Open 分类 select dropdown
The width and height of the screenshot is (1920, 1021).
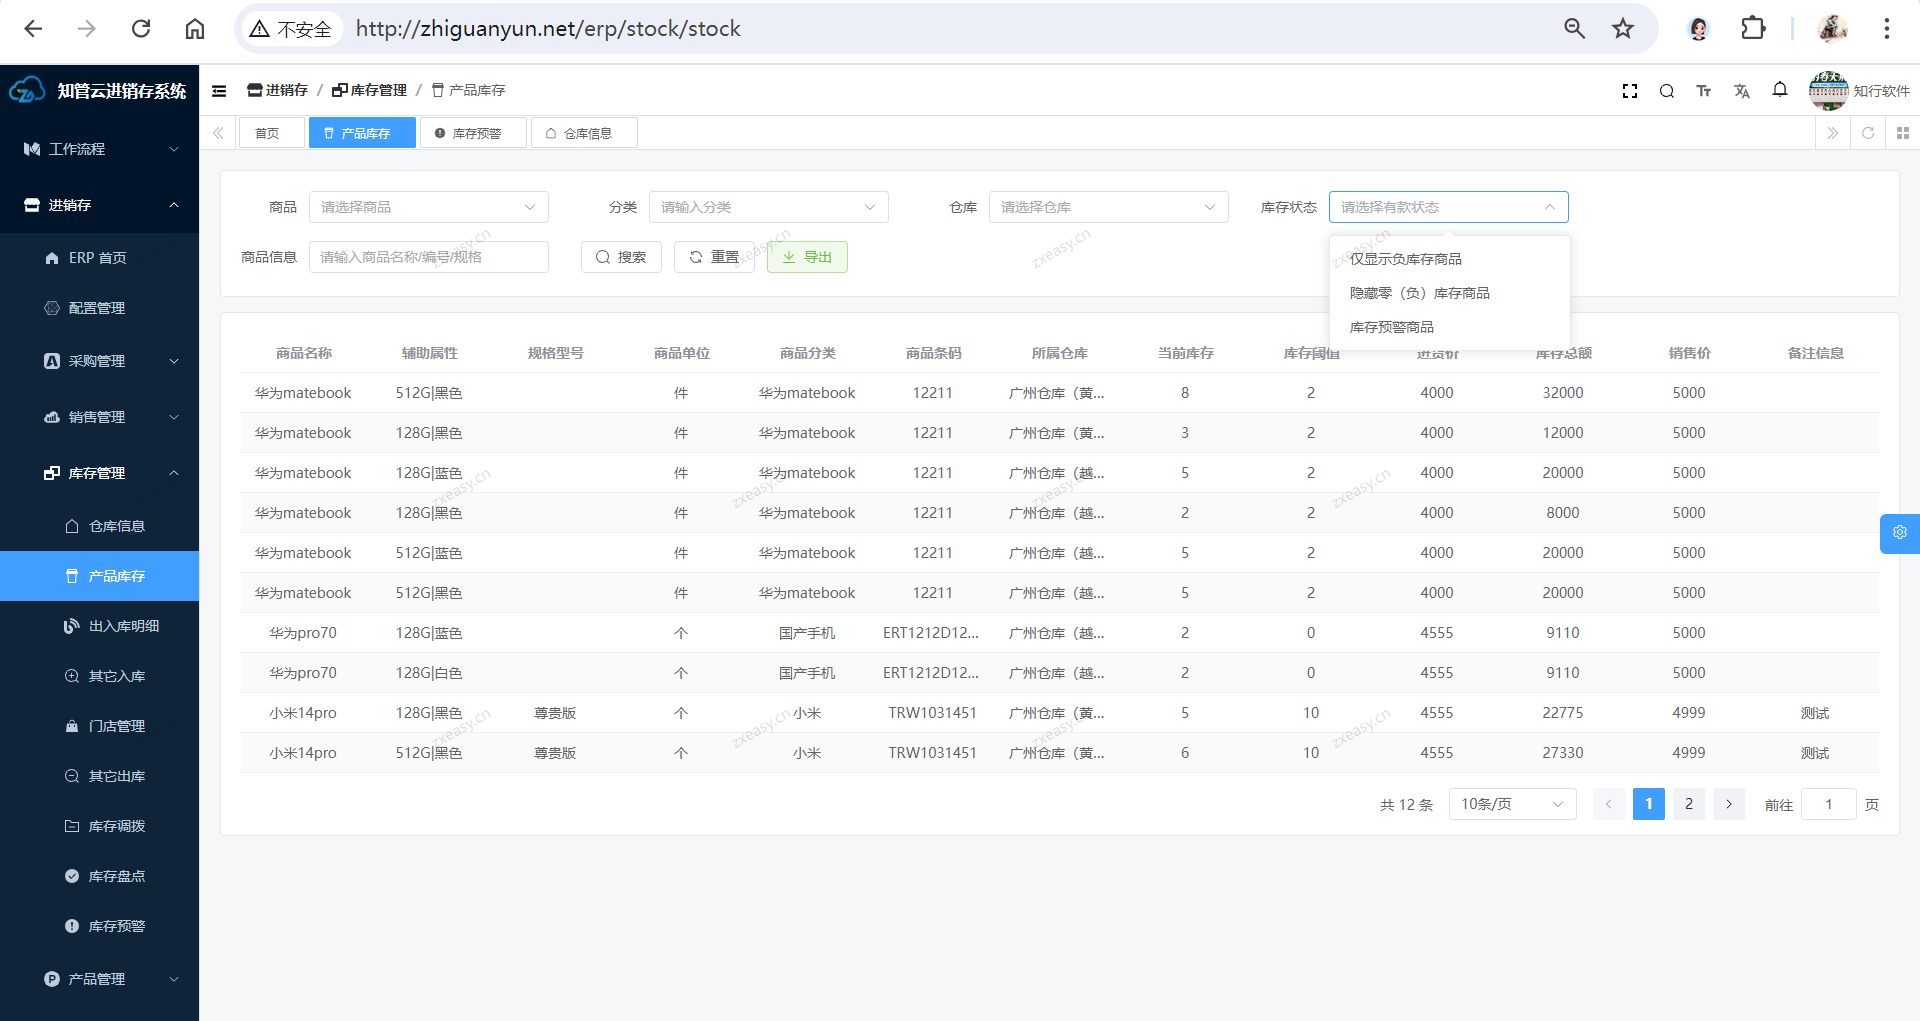768,207
